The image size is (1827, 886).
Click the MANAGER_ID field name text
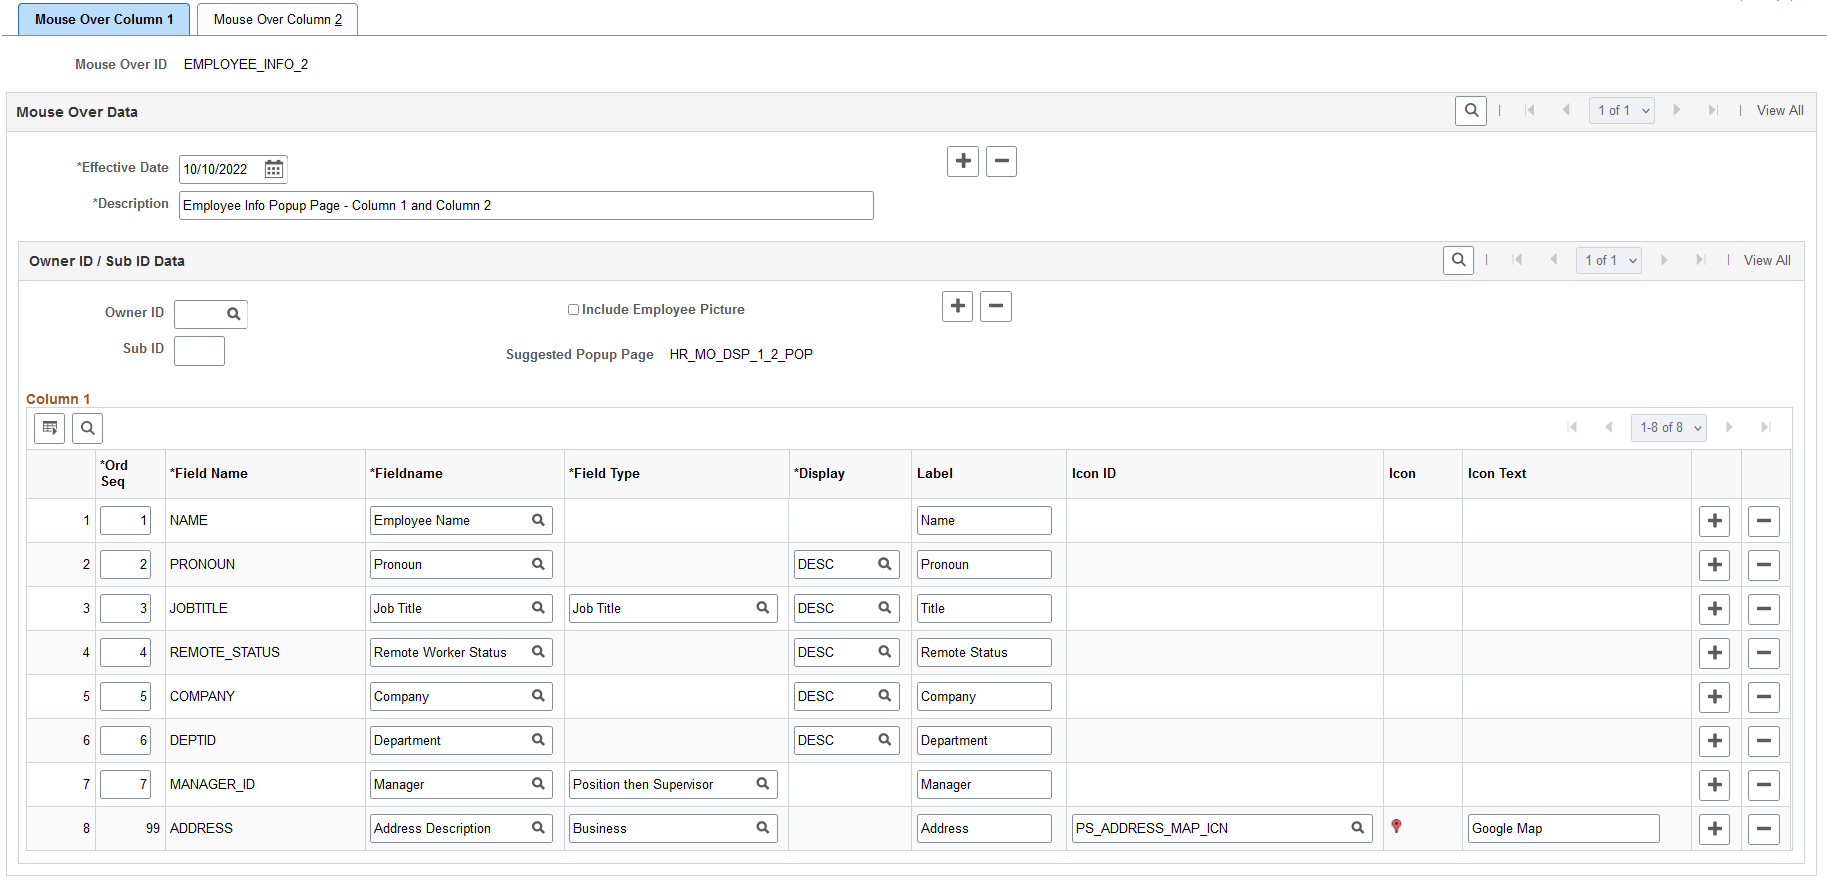point(212,785)
